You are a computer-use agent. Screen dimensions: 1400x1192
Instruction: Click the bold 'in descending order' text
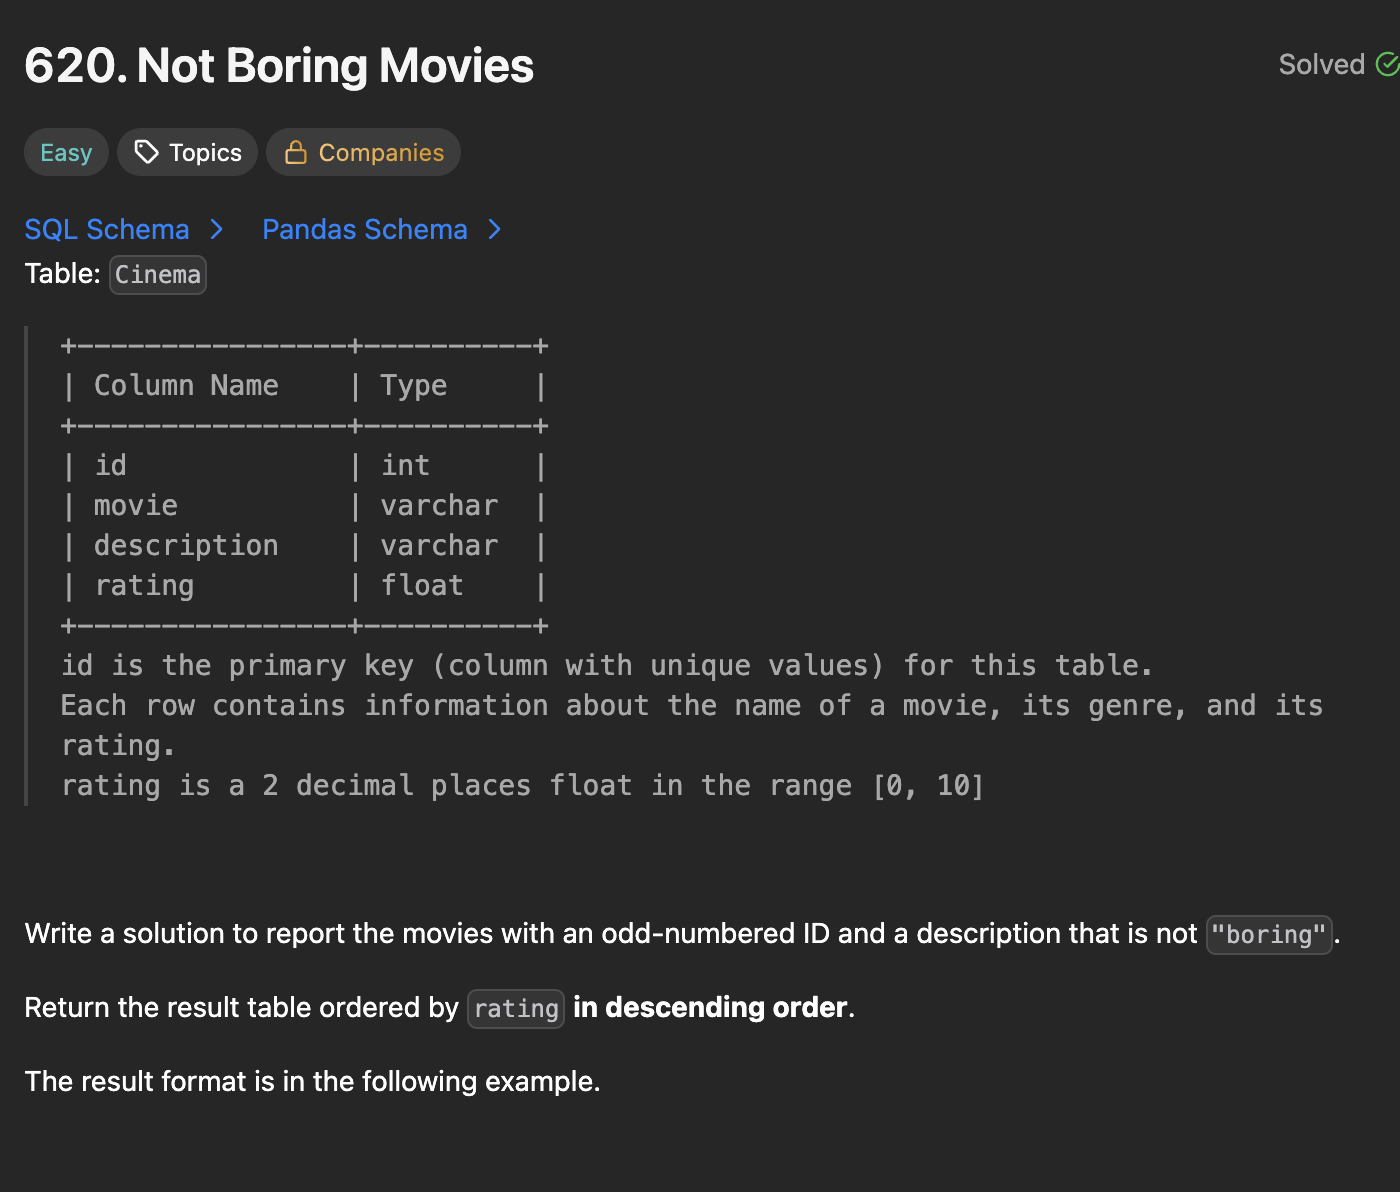(710, 1007)
